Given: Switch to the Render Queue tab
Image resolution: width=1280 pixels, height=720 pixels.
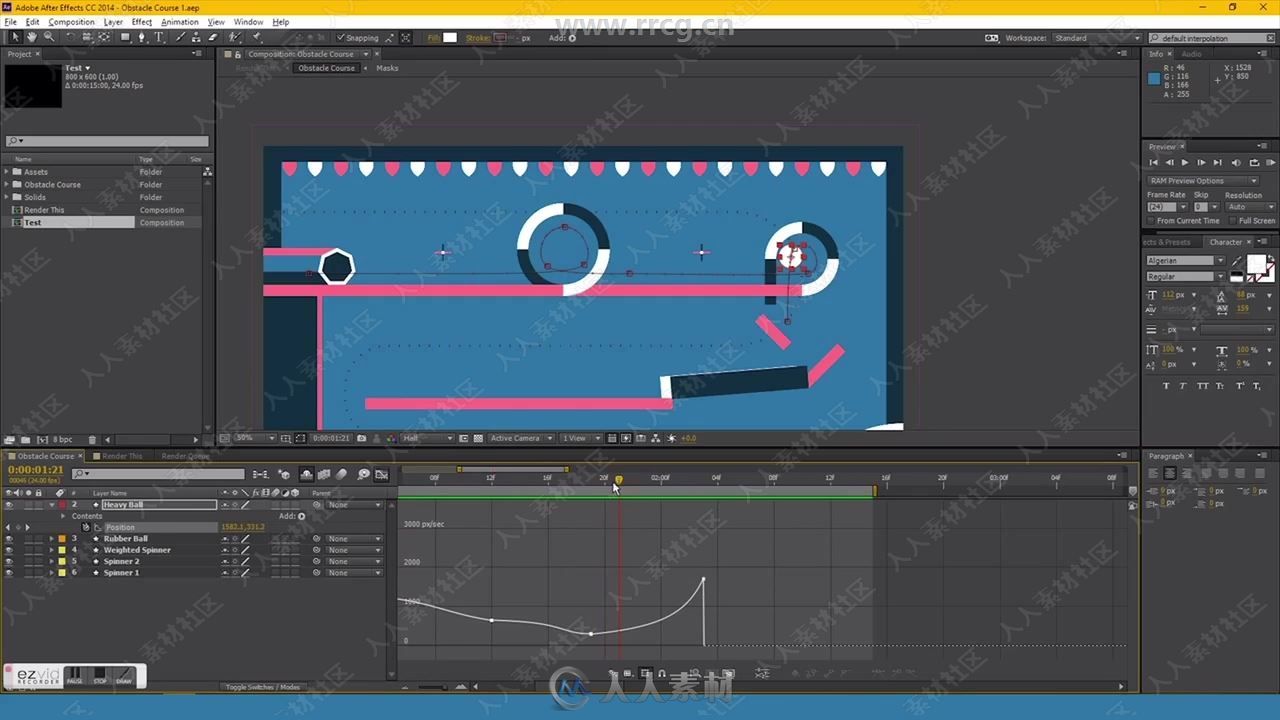Looking at the screenshot, I should (x=185, y=456).
